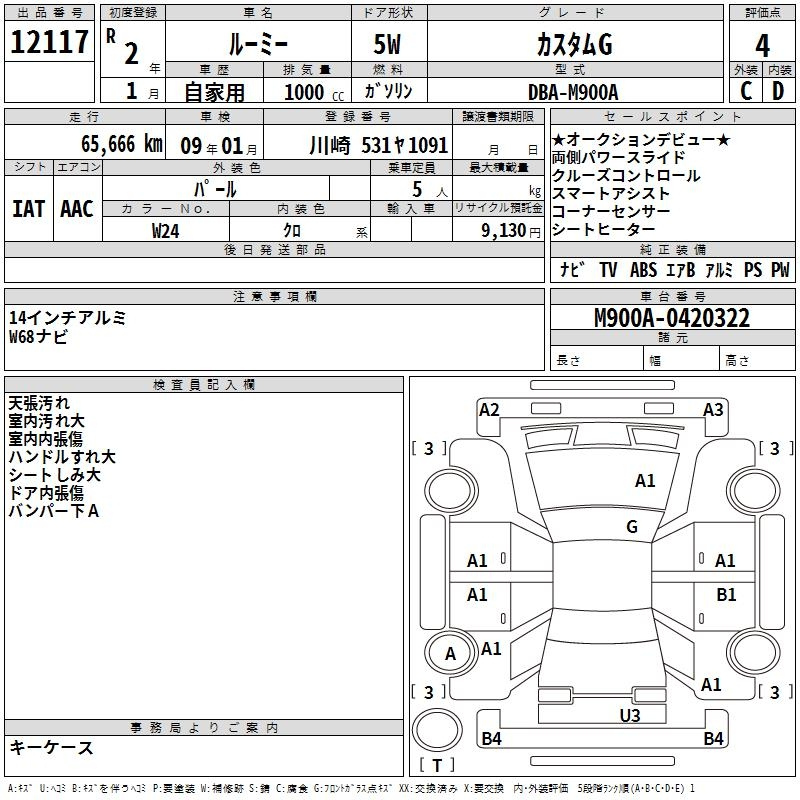Click the G mark on the windshield diagram
The height and width of the screenshot is (800, 800).
pos(632,527)
